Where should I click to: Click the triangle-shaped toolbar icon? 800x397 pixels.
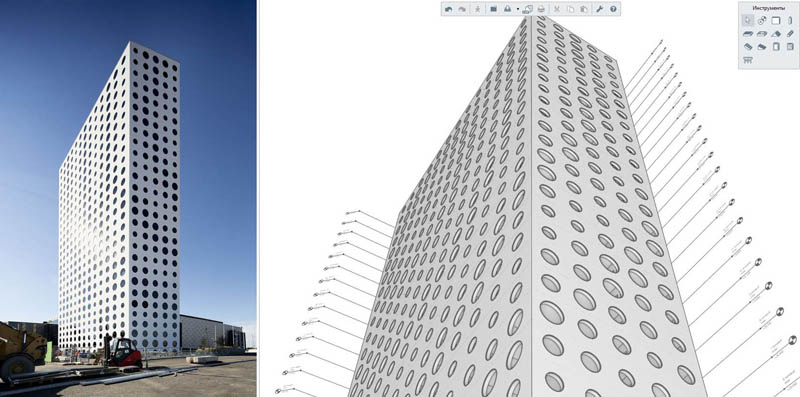coord(508,9)
